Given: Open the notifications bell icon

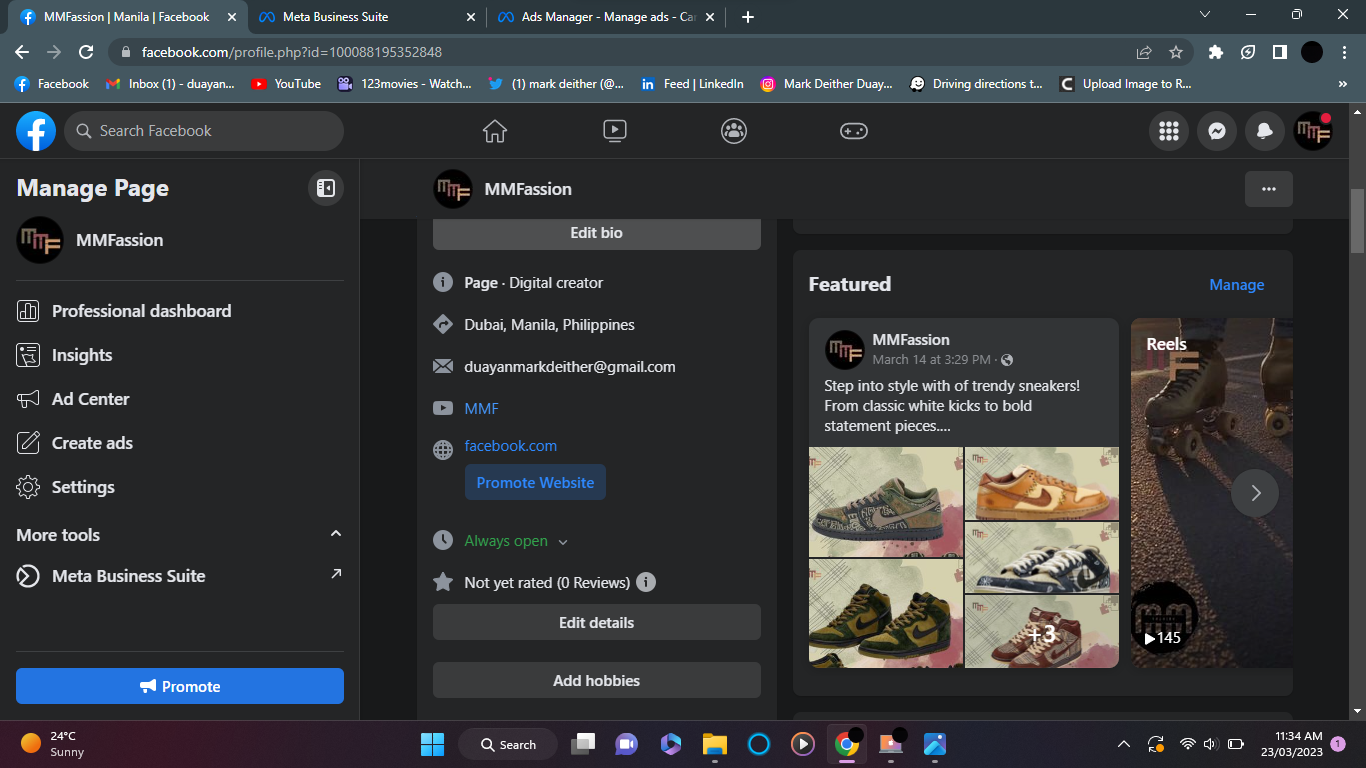Looking at the screenshot, I should (x=1264, y=131).
